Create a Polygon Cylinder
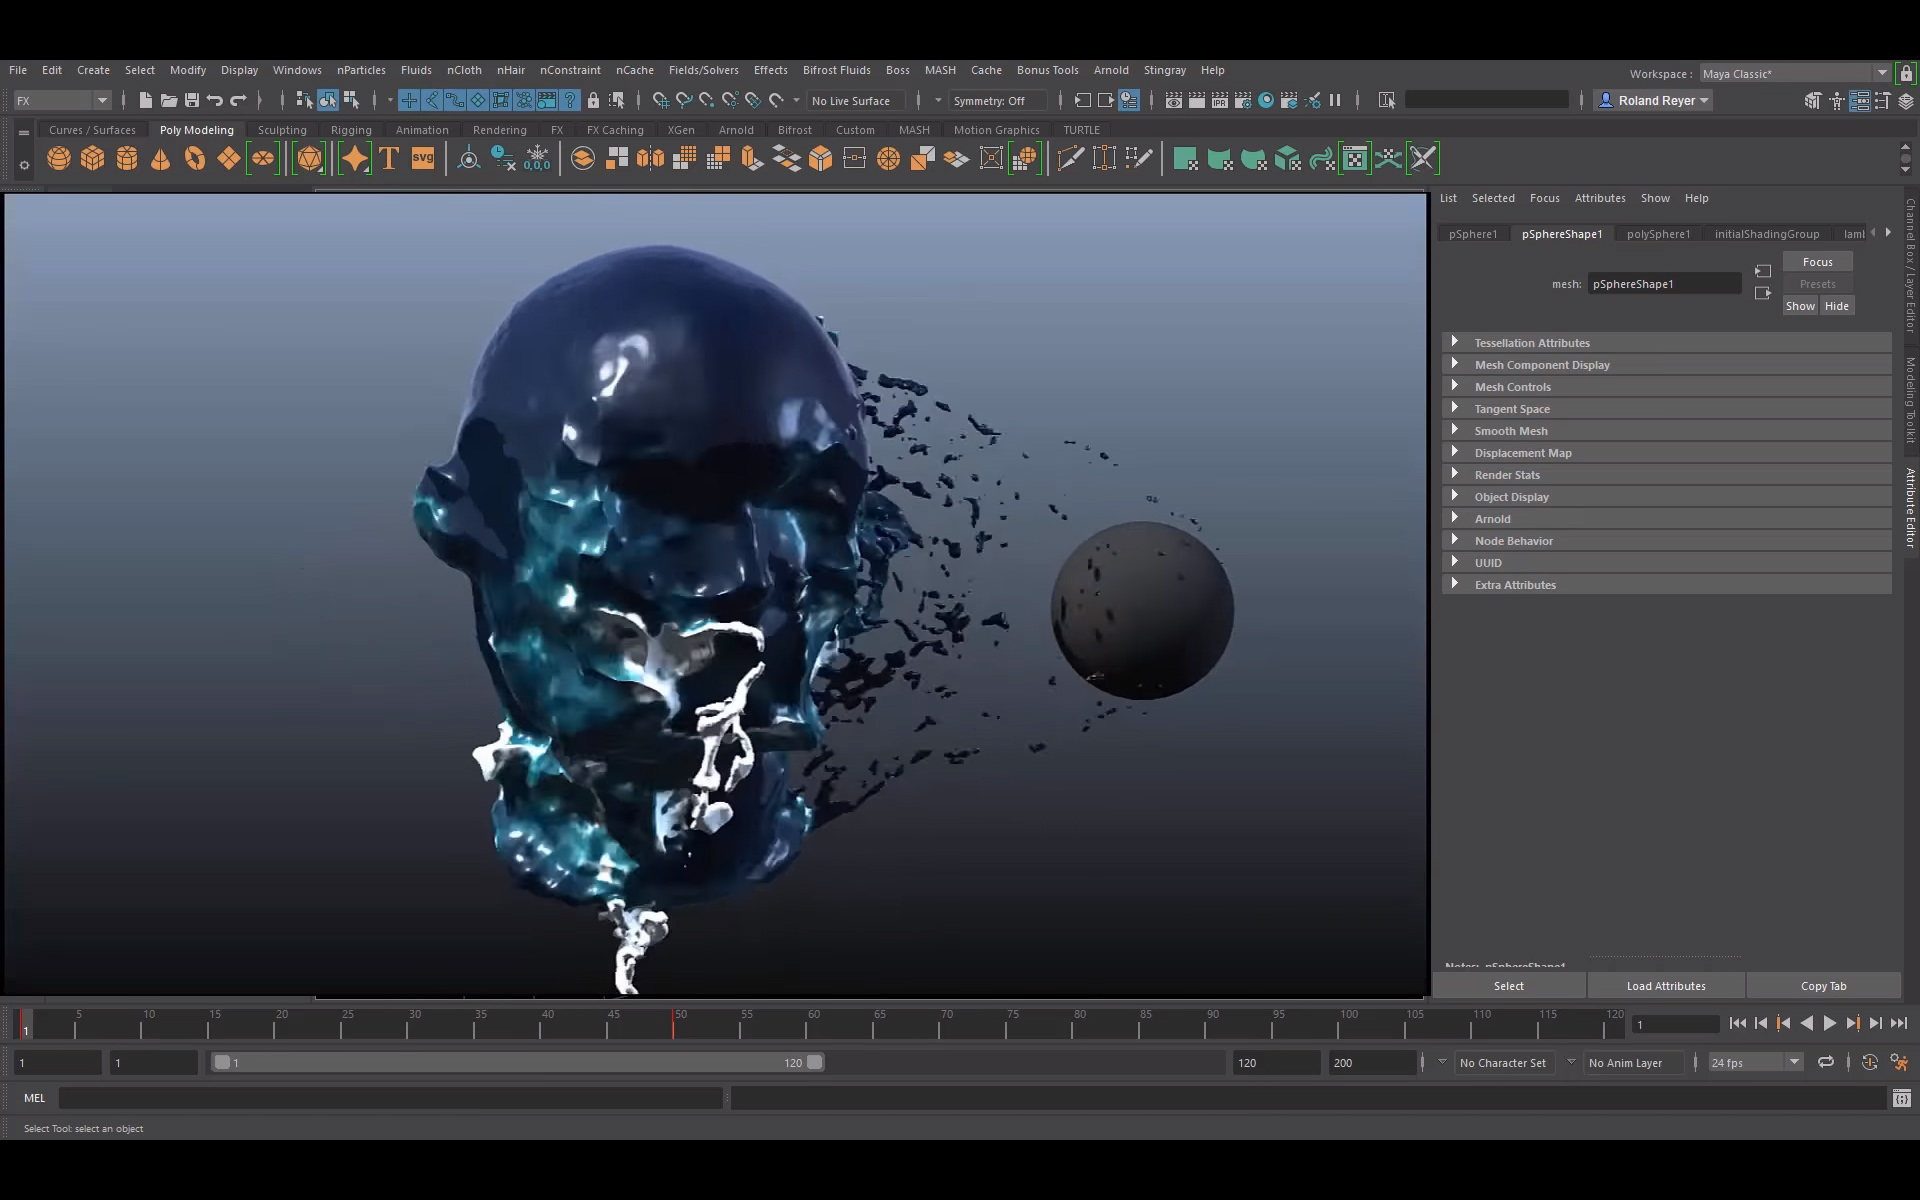 pos(127,157)
